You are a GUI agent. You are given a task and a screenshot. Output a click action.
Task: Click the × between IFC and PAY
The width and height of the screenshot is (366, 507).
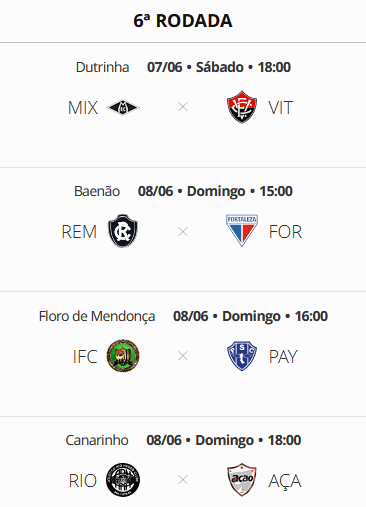coord(183,356)
